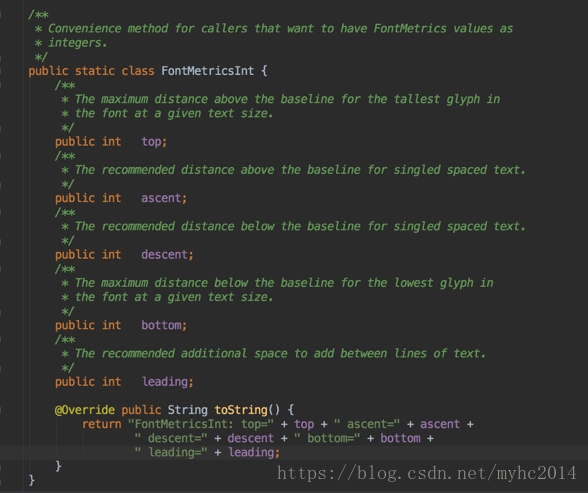
Task: Click comment "The recommended distance below the baseline"
Action: point(294,226)
